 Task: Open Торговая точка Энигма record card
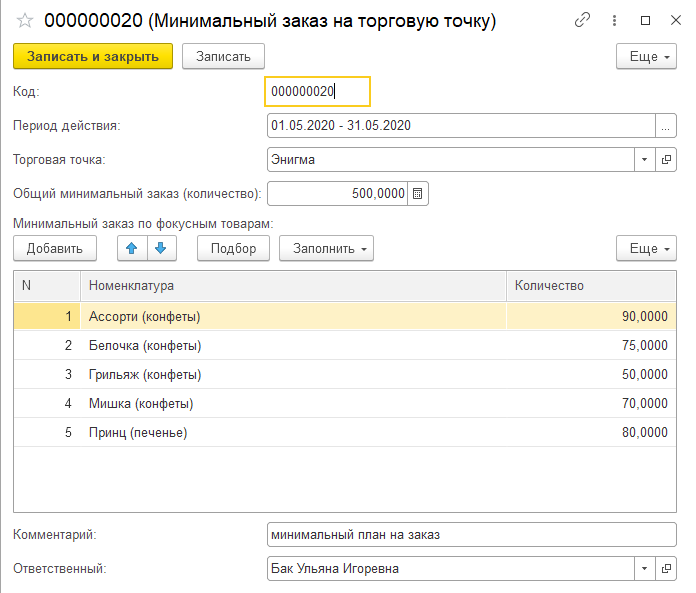(666, 159)
